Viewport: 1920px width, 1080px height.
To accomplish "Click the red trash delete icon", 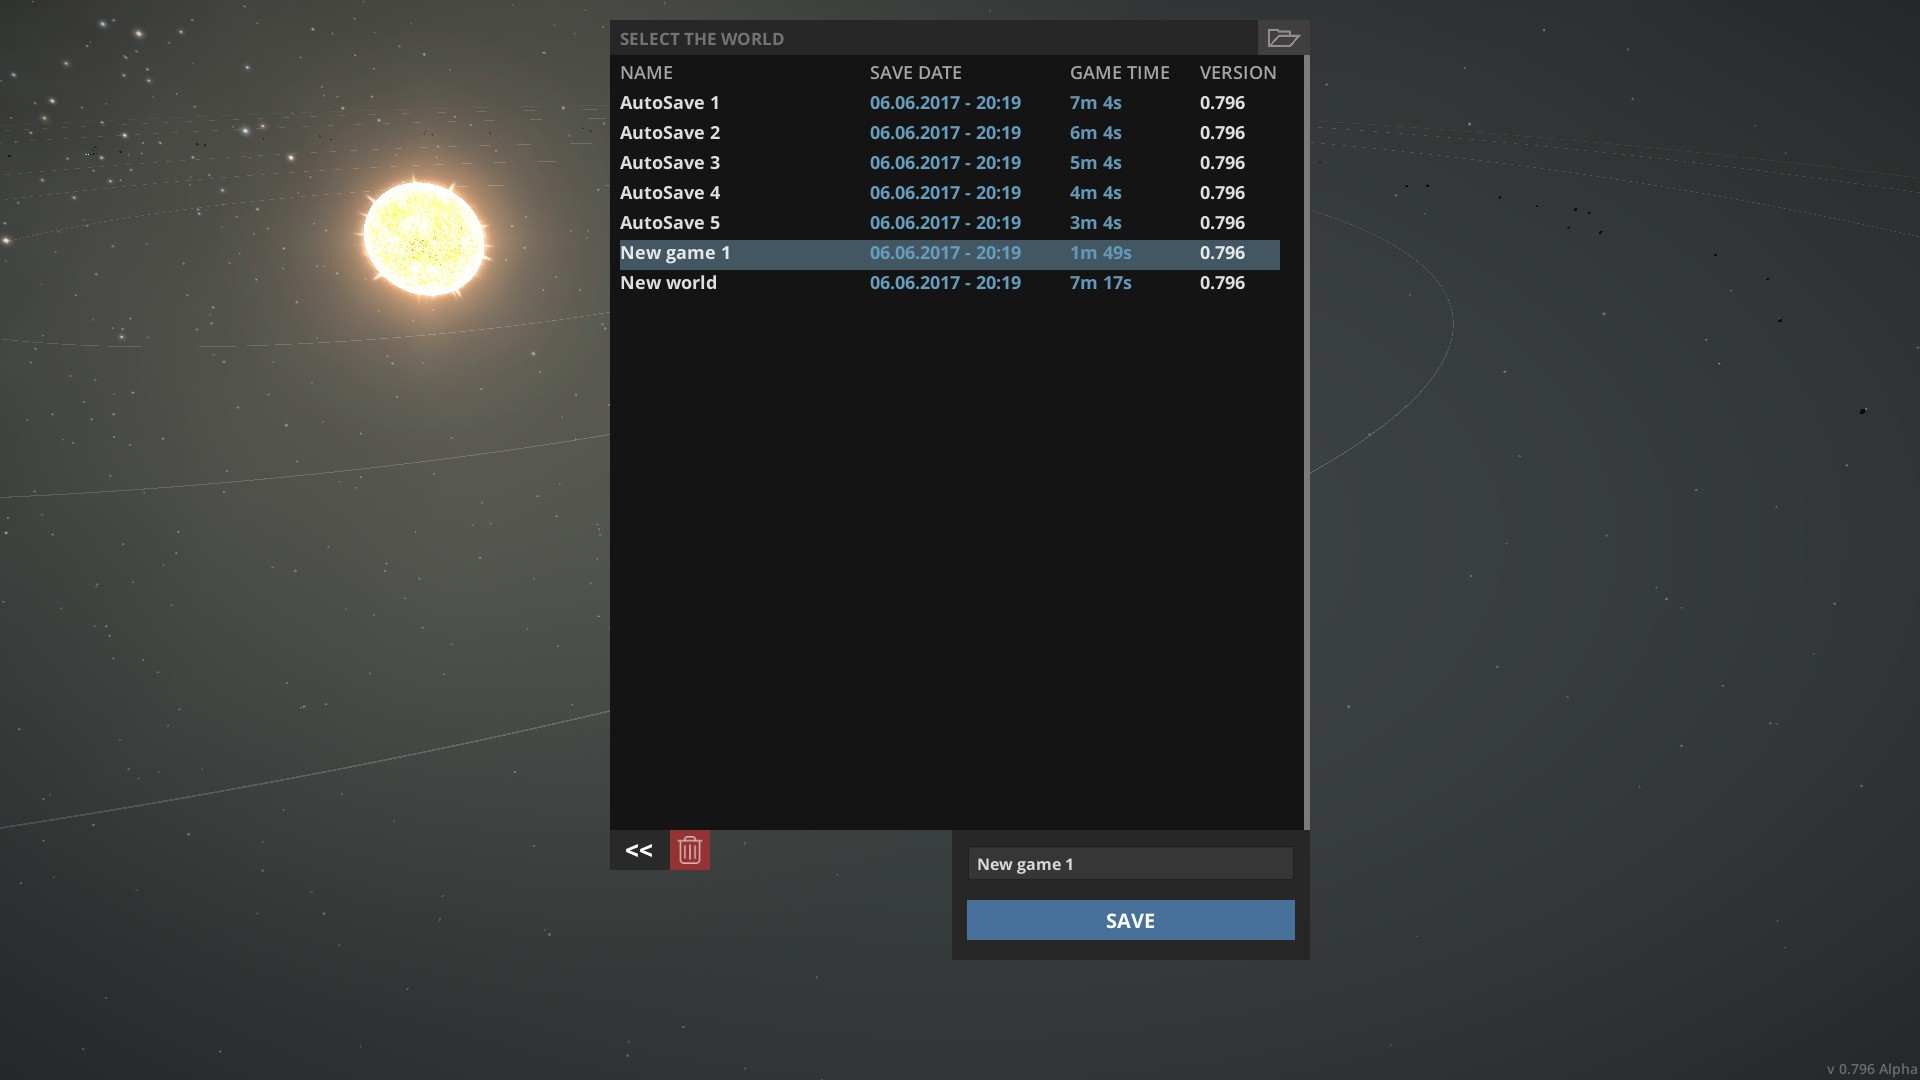I will coord(689,850).
